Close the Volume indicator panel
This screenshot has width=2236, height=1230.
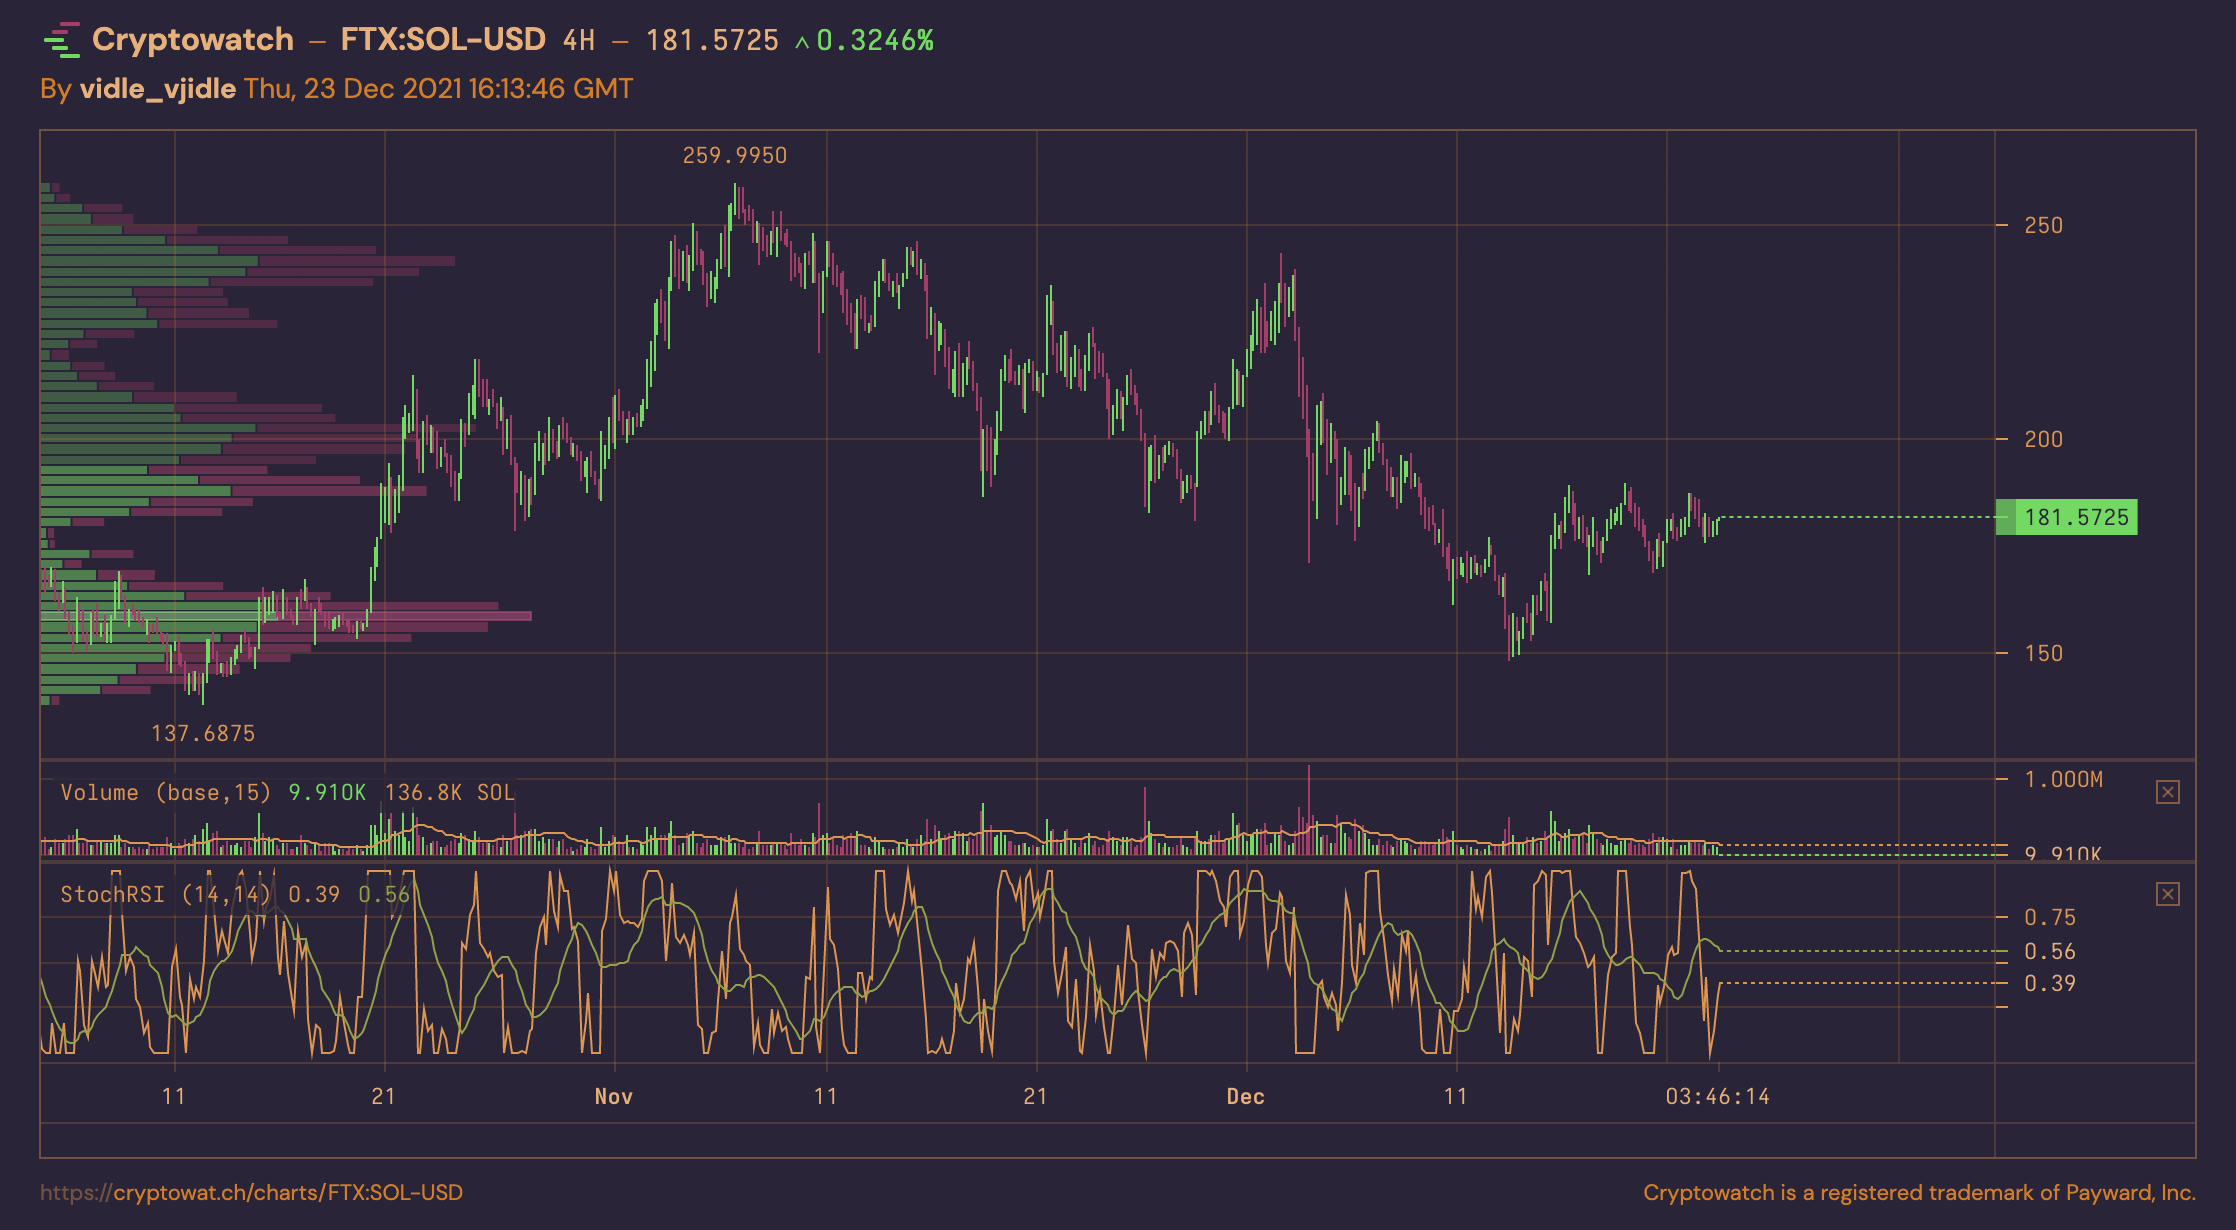coord(2167,792)
